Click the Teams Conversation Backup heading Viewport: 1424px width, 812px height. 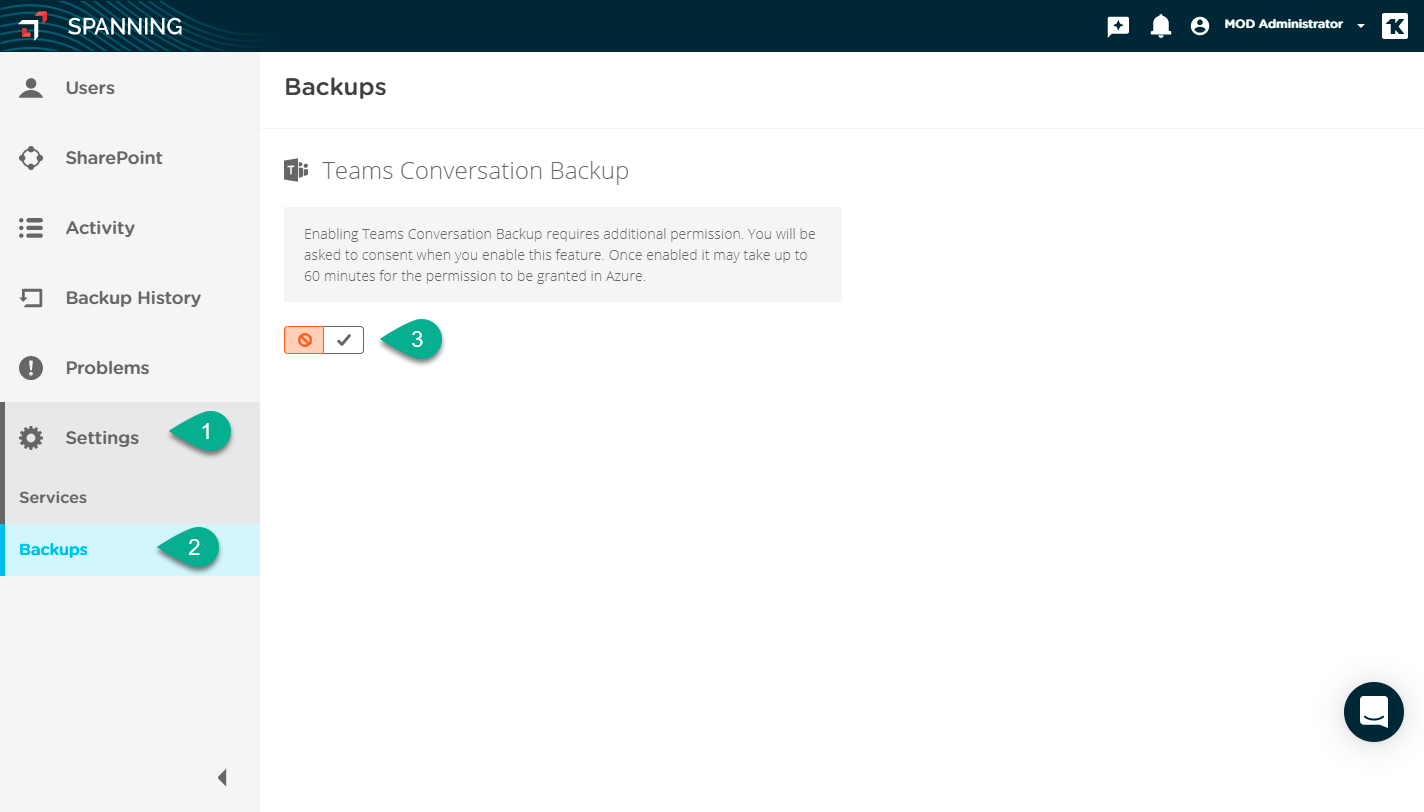475,171
